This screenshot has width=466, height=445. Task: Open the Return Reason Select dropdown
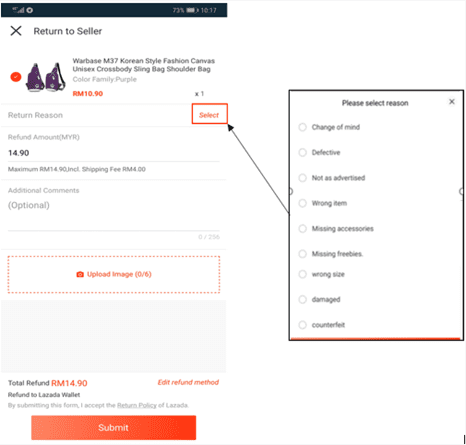(x=209, y=114)
